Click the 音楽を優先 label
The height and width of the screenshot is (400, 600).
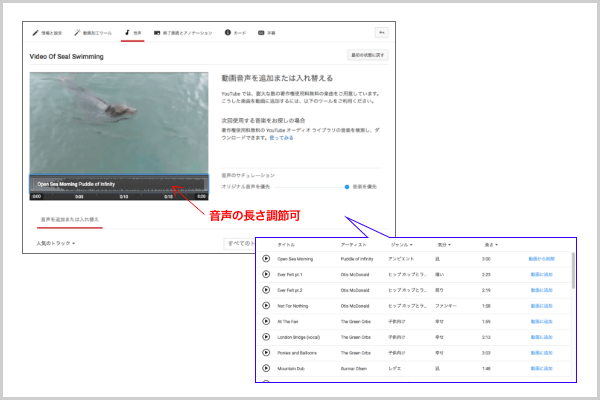(364, 187)
